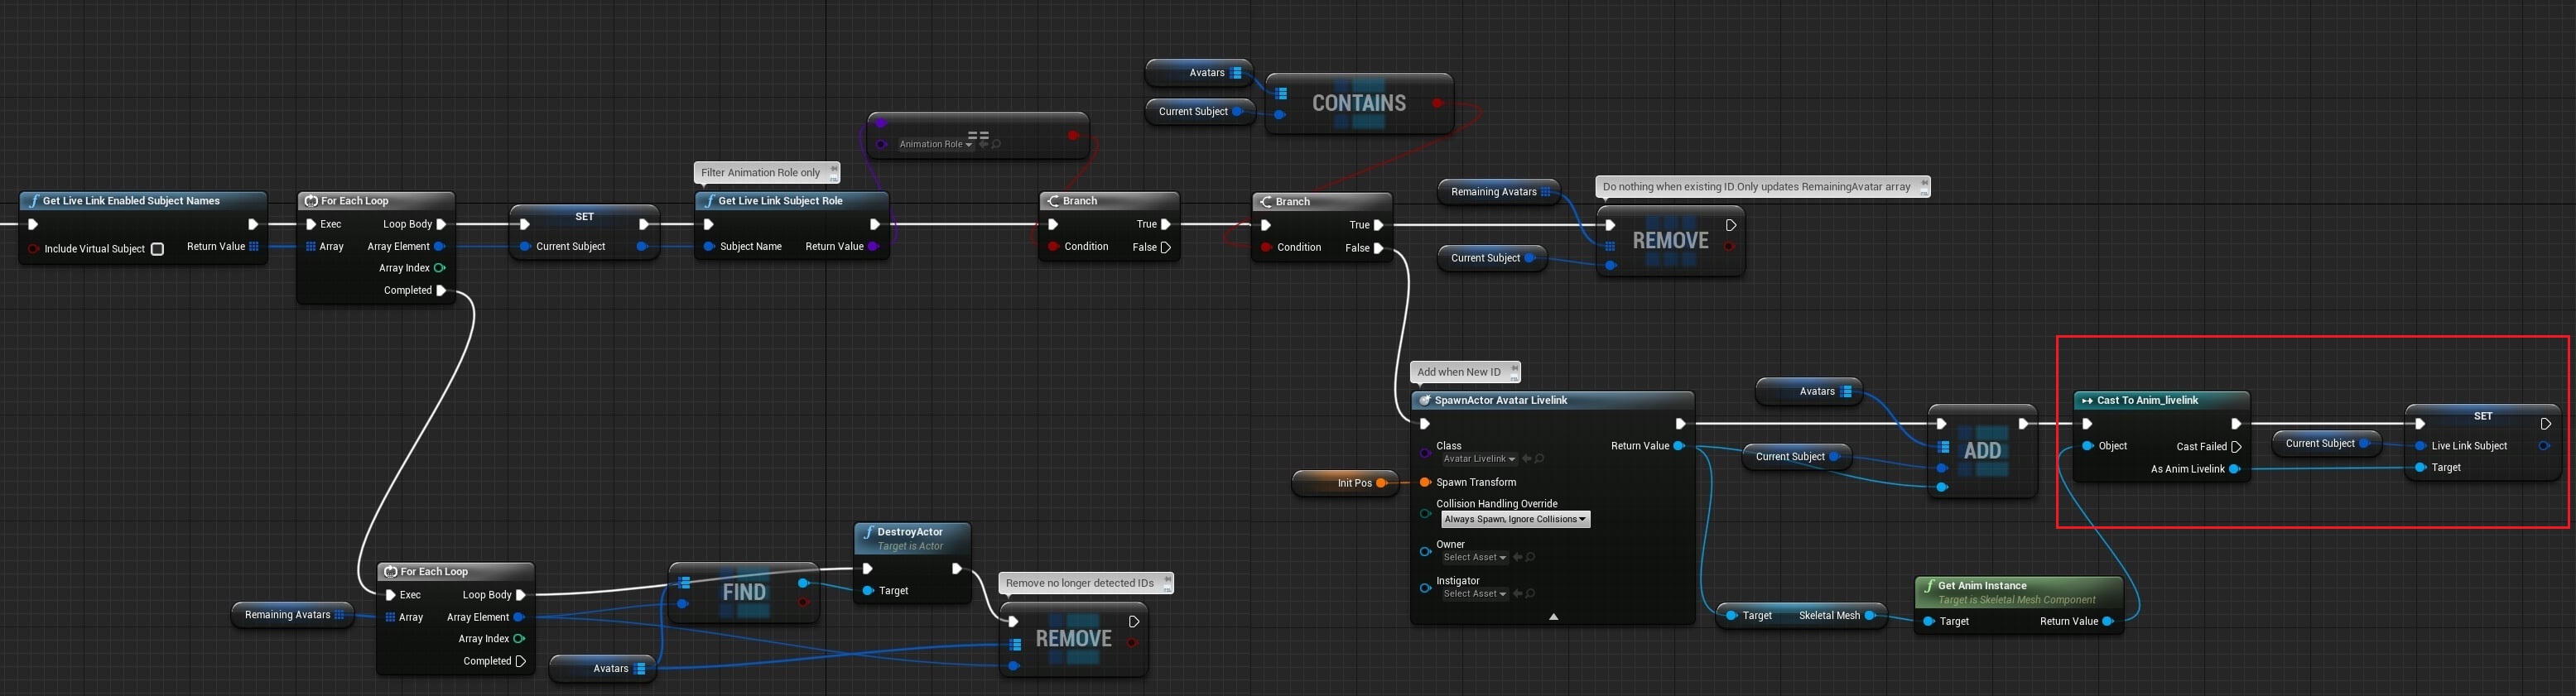
Task: Select the Equal (==) enum comparison node
Action: [x=978, y=135]
